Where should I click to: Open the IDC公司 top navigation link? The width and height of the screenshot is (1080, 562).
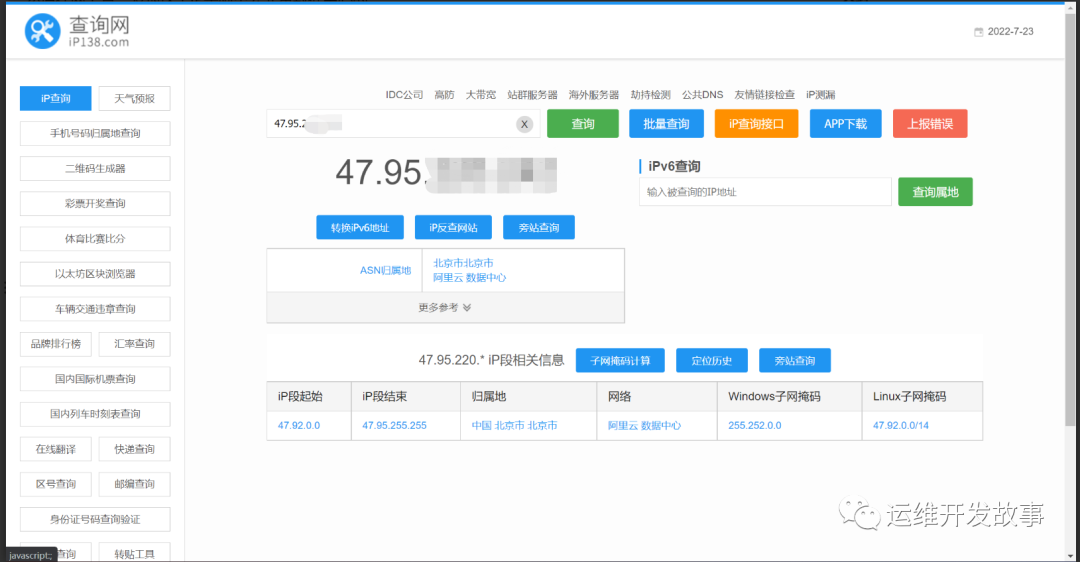(404, 95)
